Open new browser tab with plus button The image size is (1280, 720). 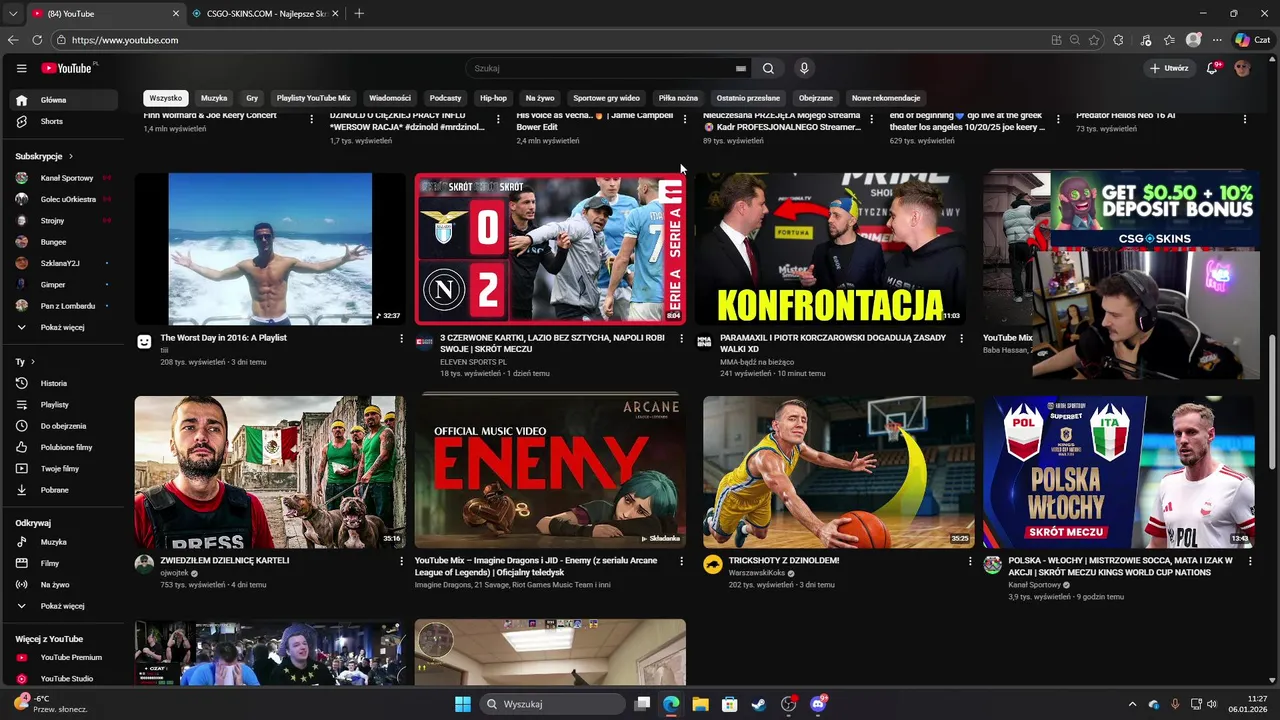pos(359,13)
